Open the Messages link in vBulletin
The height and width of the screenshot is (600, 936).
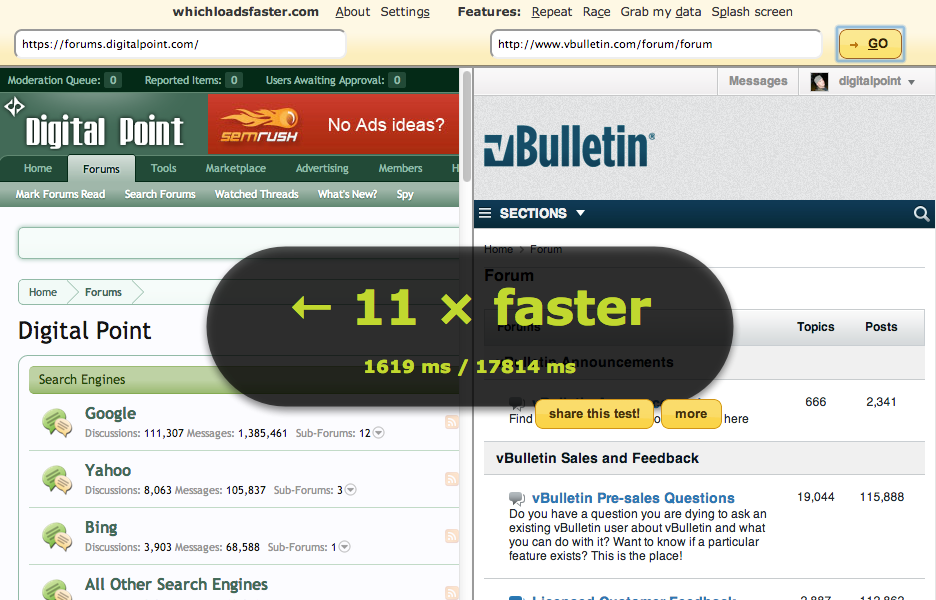758,81
